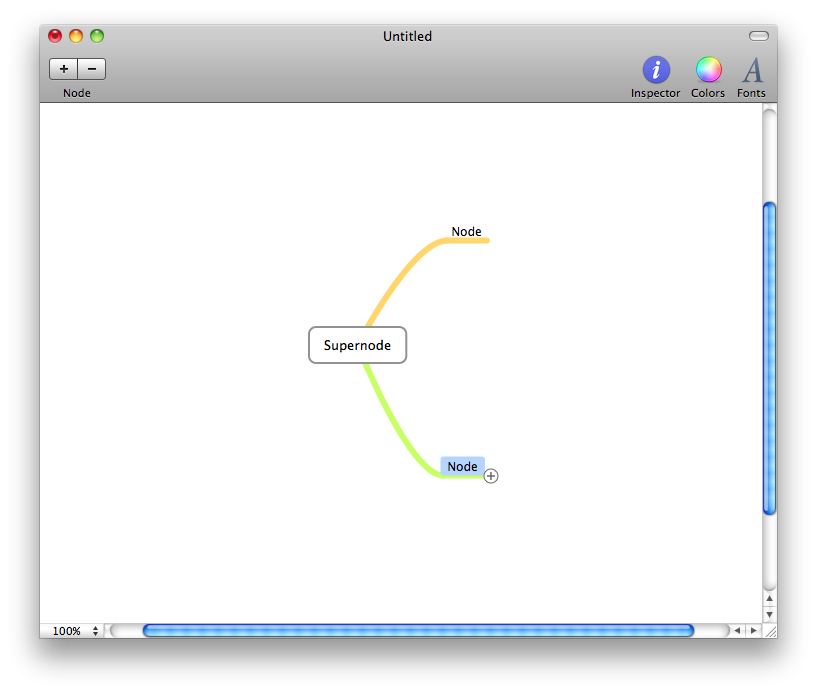Click the green zoom window button
Screen dimensions: 817x693
click(x=97, y=36)
